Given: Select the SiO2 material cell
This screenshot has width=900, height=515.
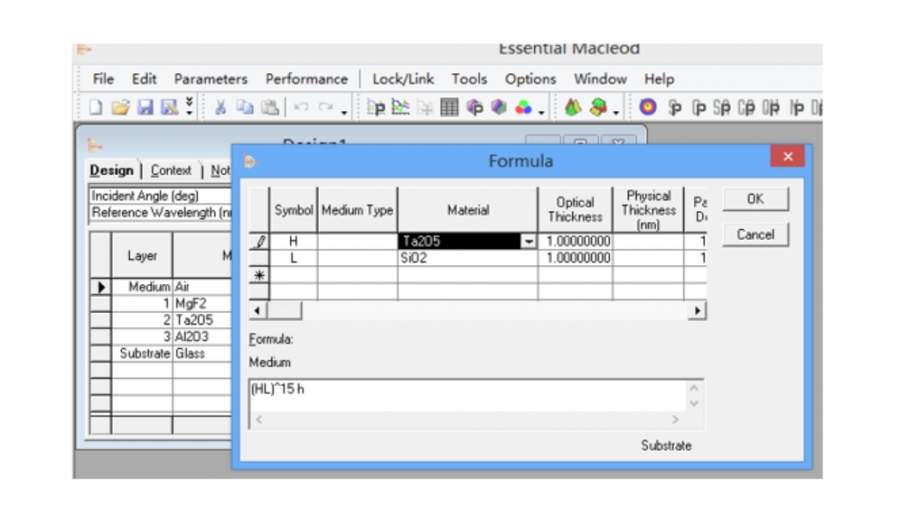Looking at the screenshot, I should click(466, 258).
